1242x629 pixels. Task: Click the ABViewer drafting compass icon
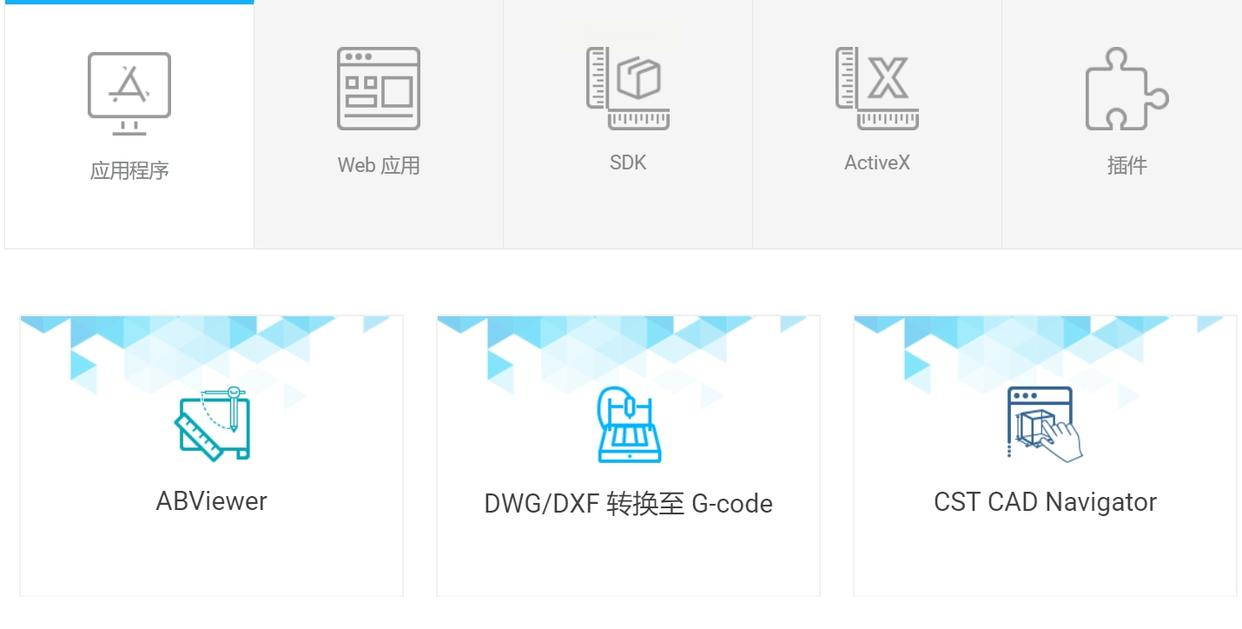coord(212,424)
